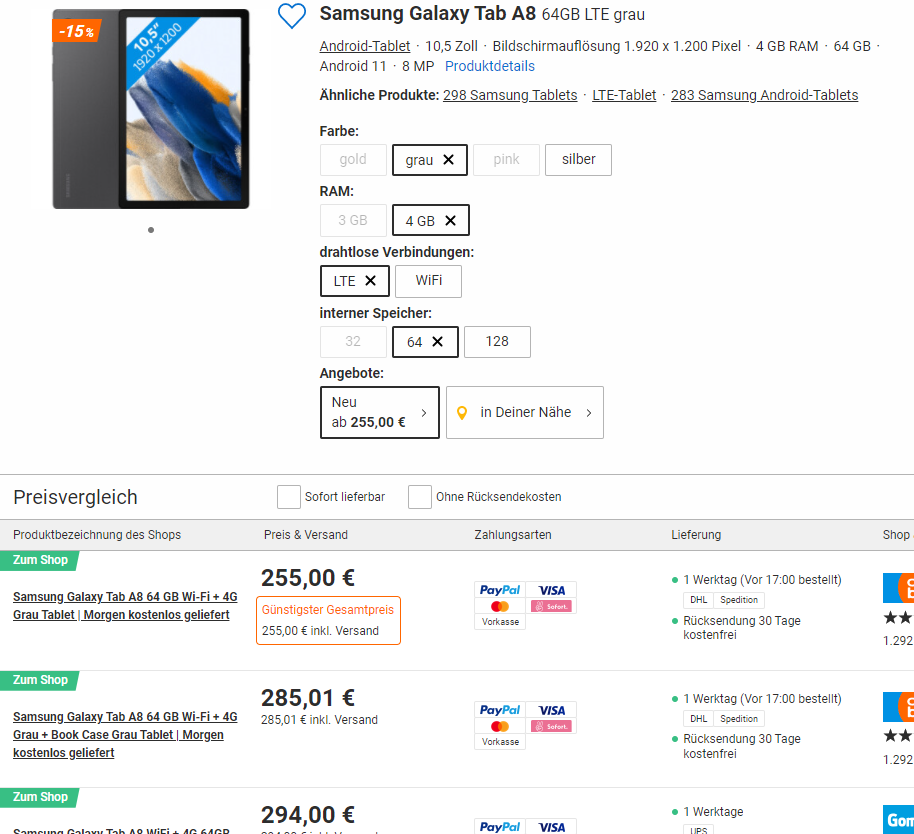This screenshot has width=914, height=834.
Task: Open first Zum Shop tab for 255,00 € offer
Action: coord(40,560)
